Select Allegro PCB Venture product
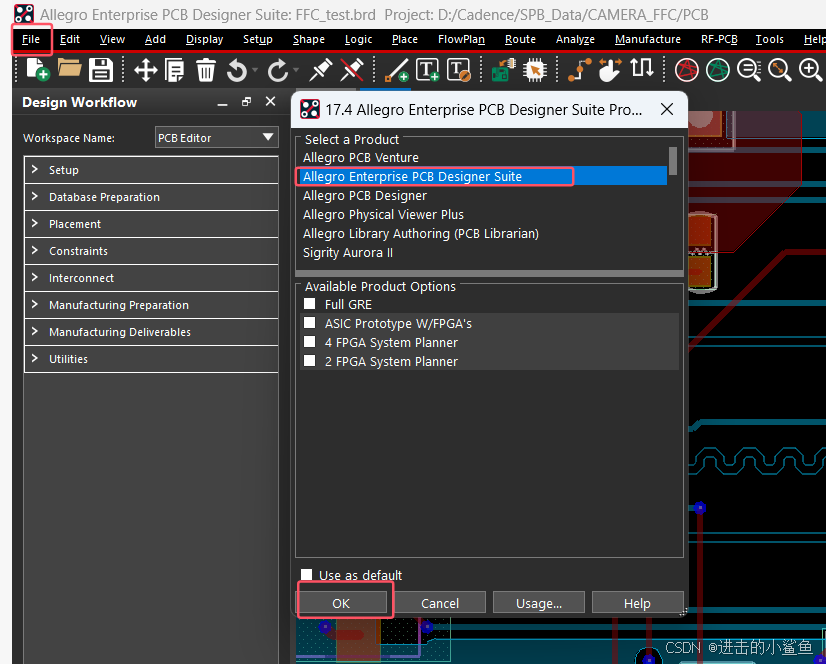Image resolution: width=826 pixels, height=664 pixels. (483, 158)
